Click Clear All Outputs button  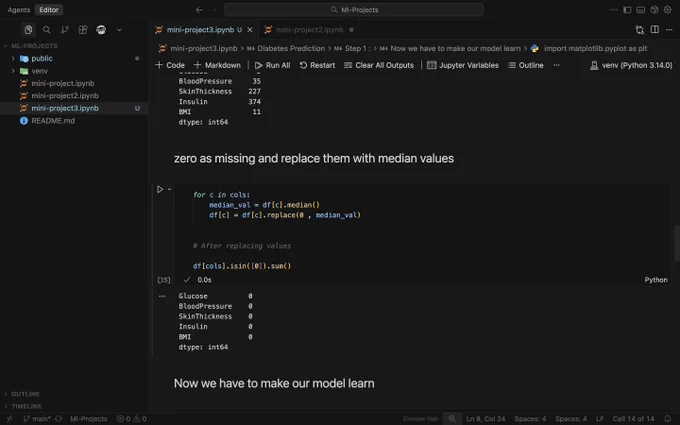point(379,65)
